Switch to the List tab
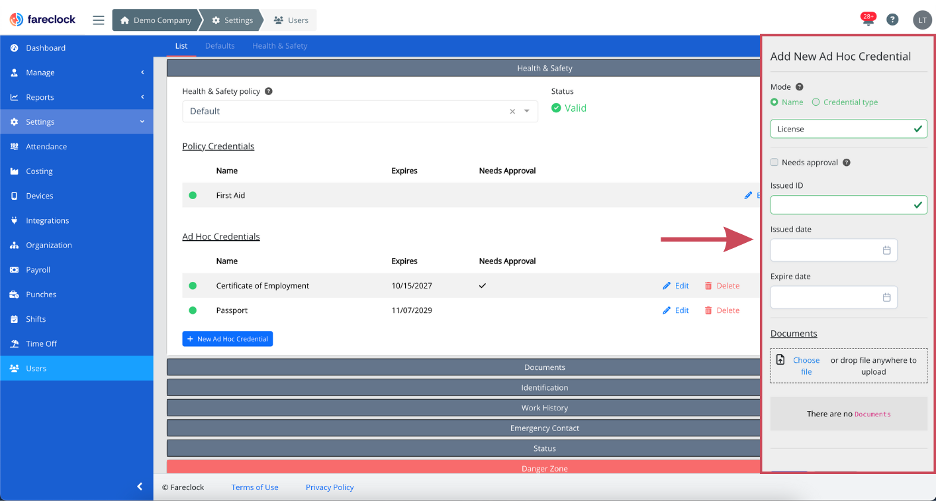The height and width of the screenshot is (502, 936). 181,46
